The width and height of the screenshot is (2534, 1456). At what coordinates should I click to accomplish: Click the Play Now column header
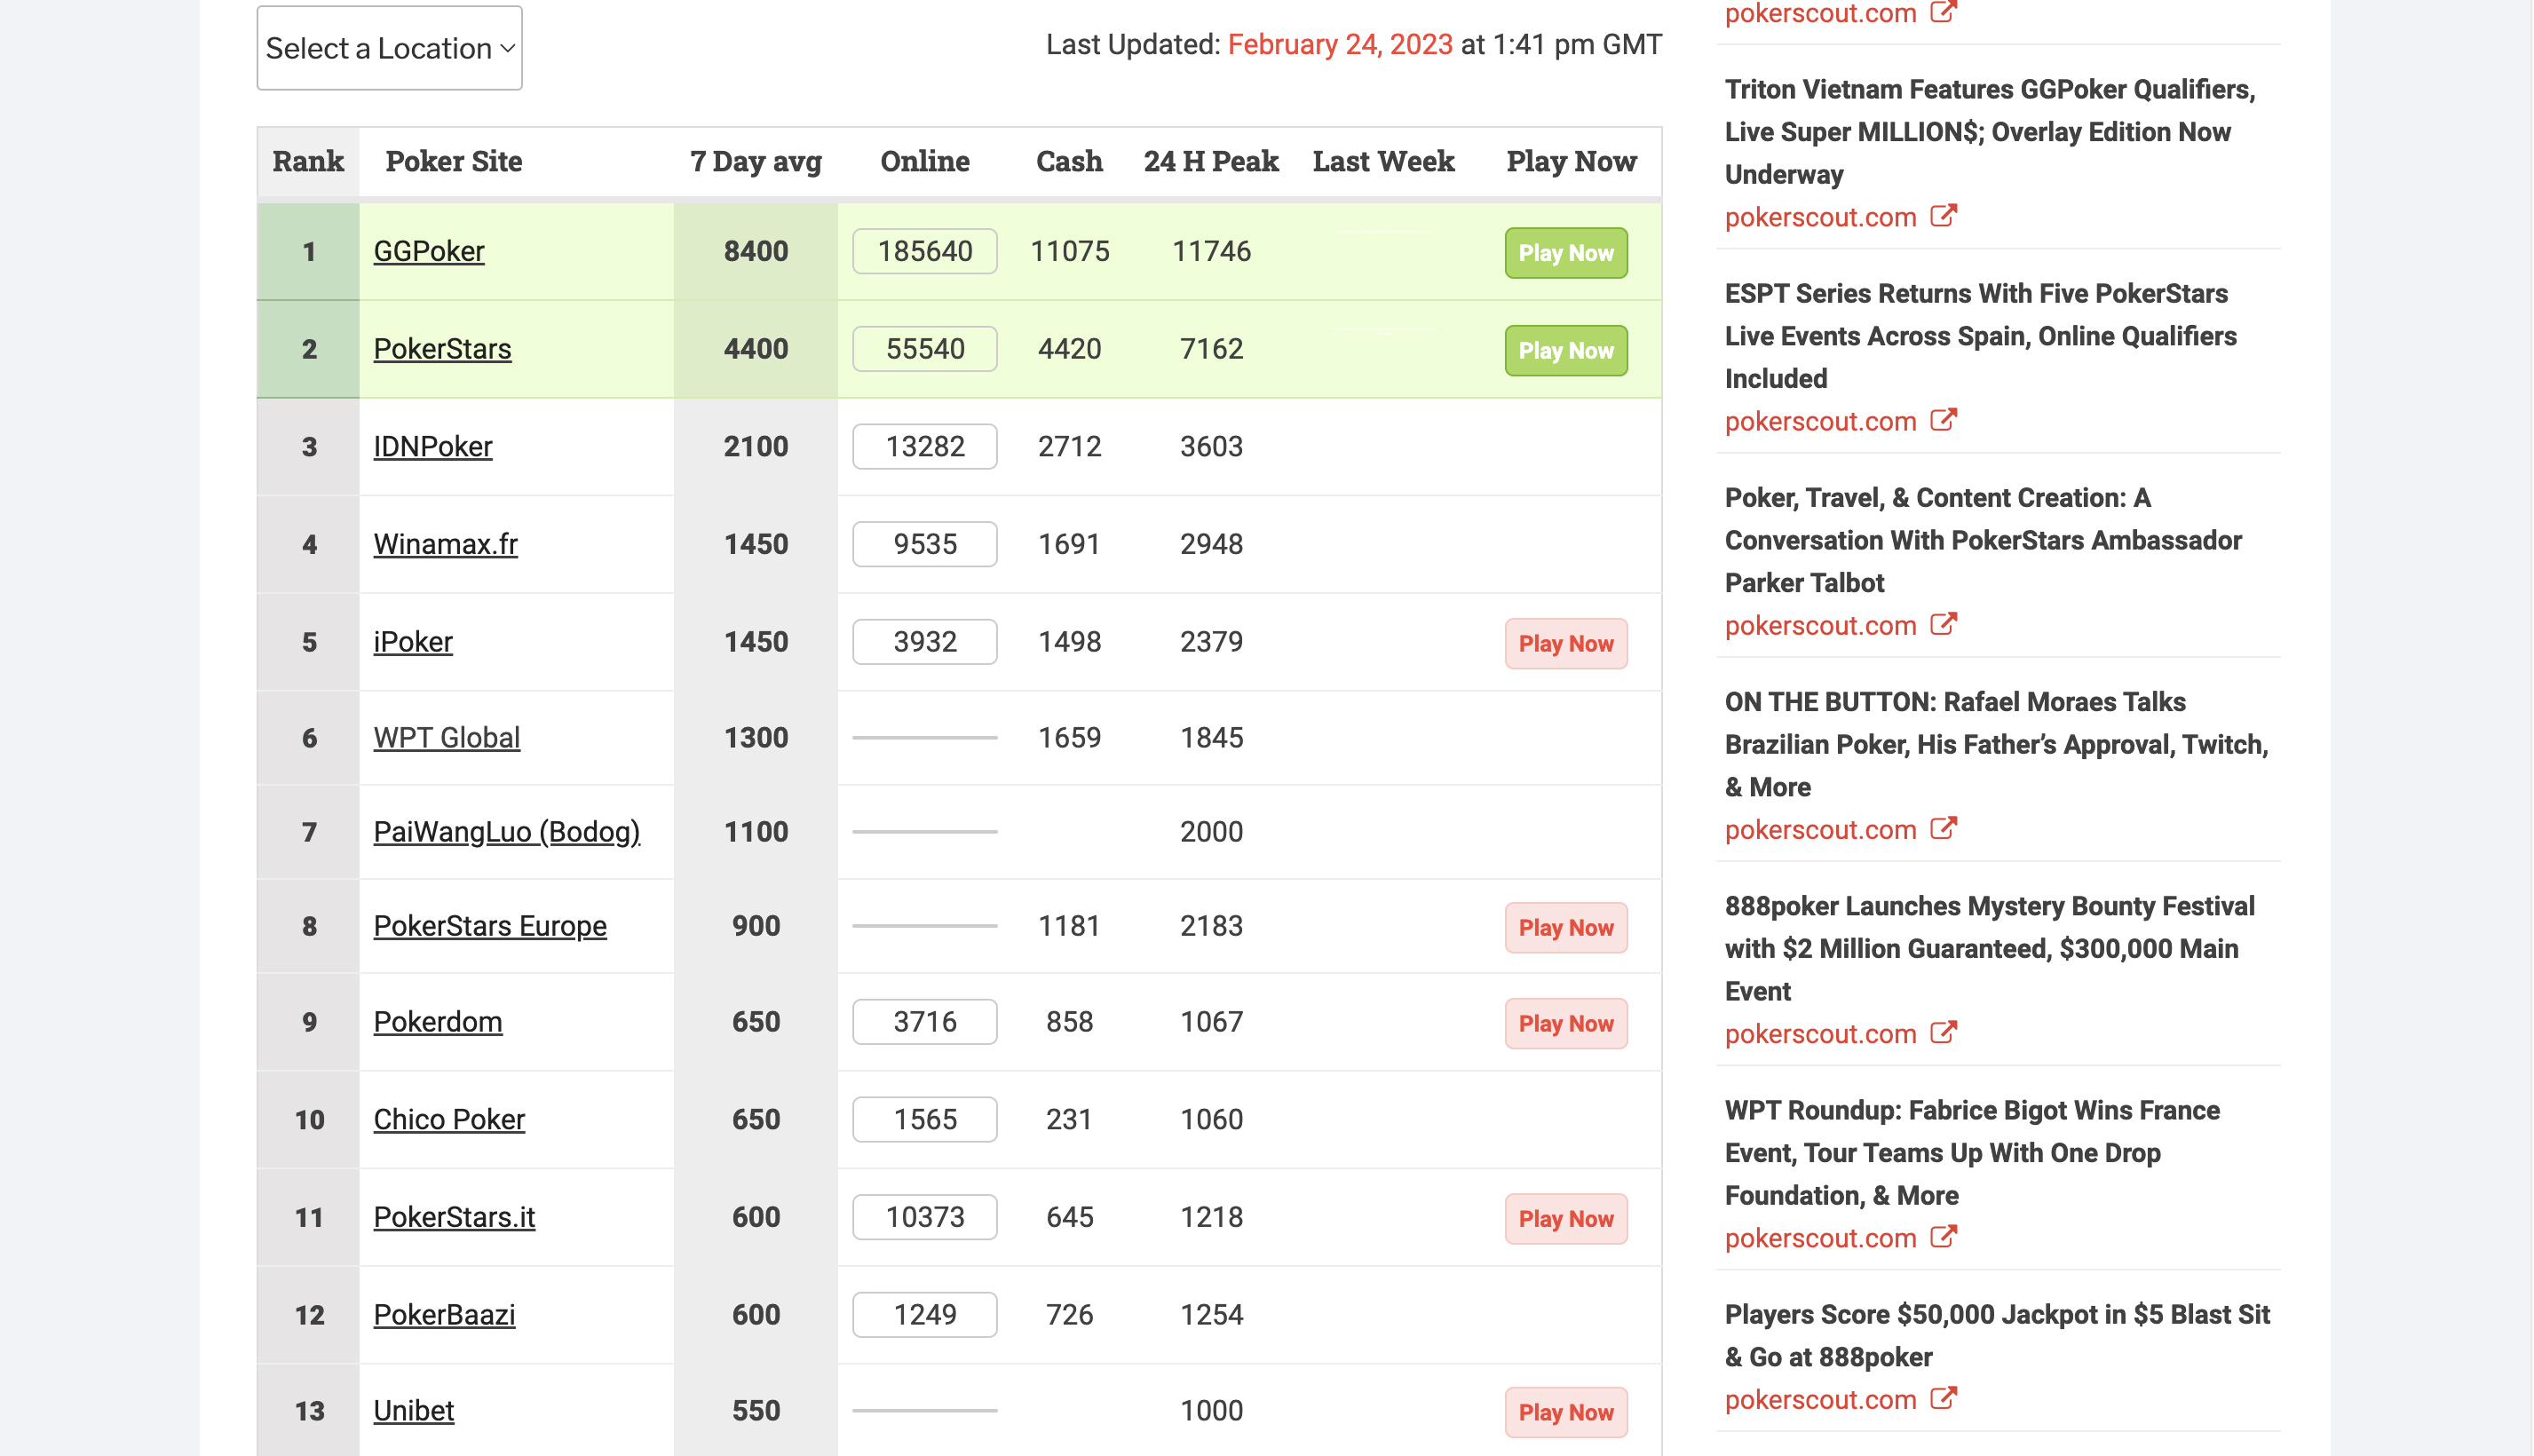pyautogui.click(x=1571, y=161)
